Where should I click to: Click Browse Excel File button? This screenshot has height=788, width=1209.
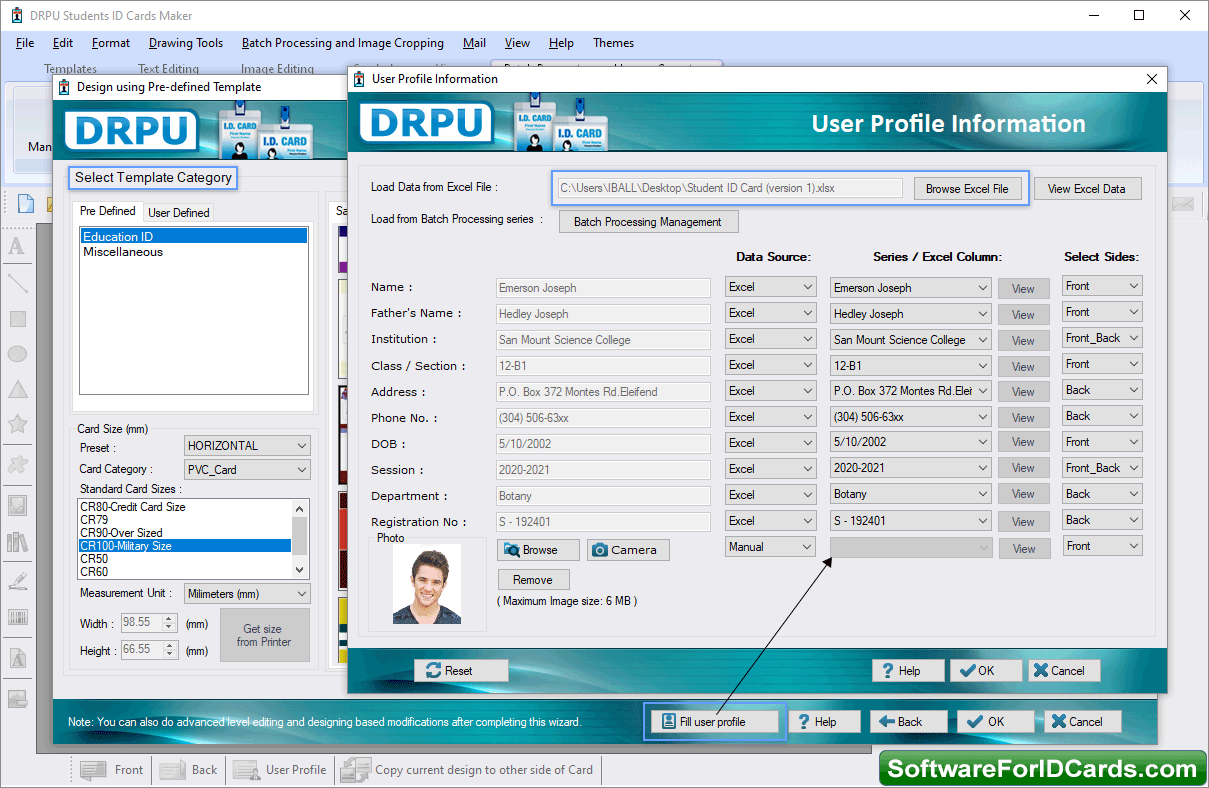point(967,188)
